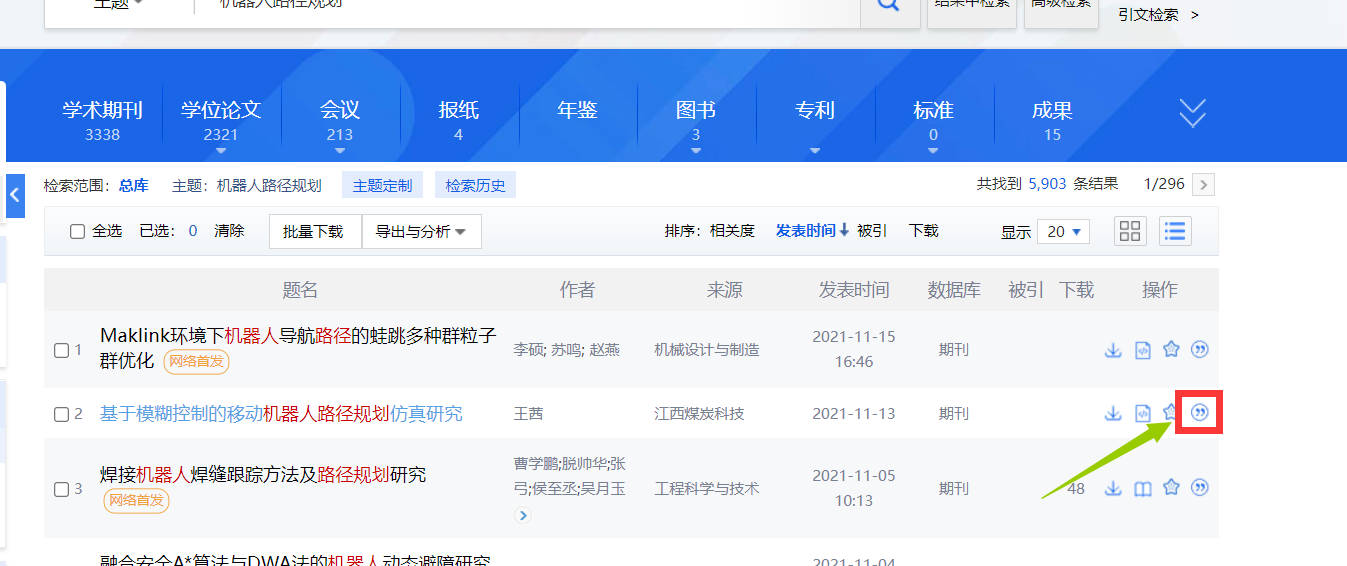
Task: Expand the 专利 sub-category arrow
Action: pyautogui.click(x=815, y=152)
